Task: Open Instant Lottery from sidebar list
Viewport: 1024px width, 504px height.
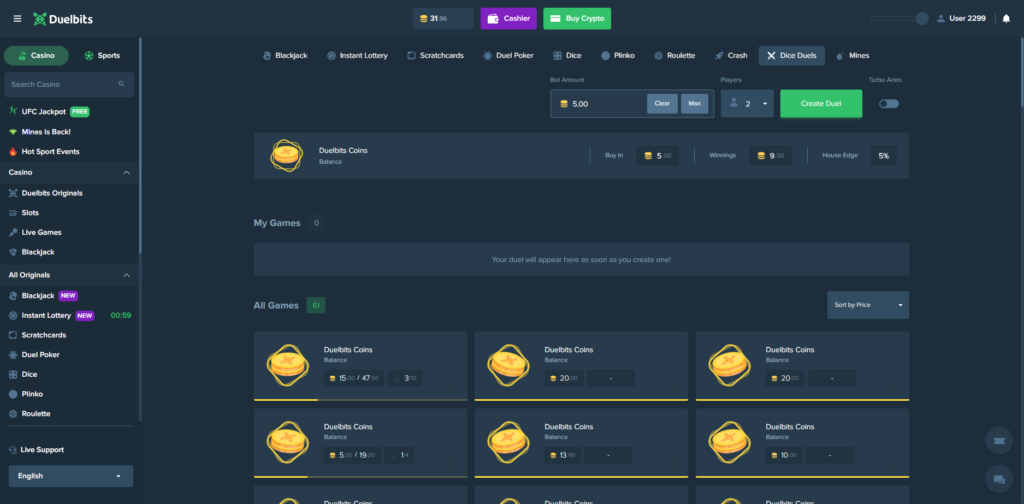Action: click(x=46, y=315)
